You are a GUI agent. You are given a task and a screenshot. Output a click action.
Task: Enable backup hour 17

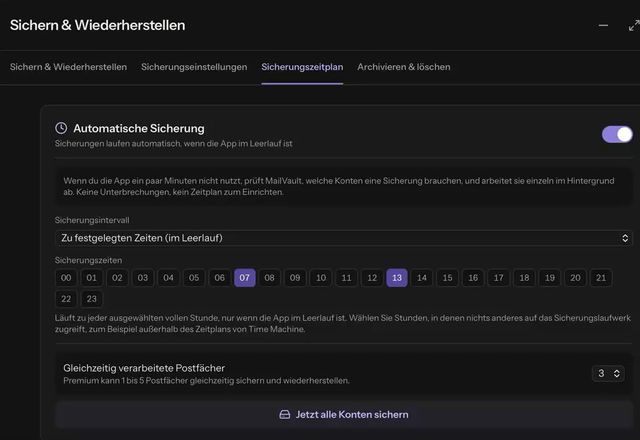pyautogui.click(x=498, y=278)
